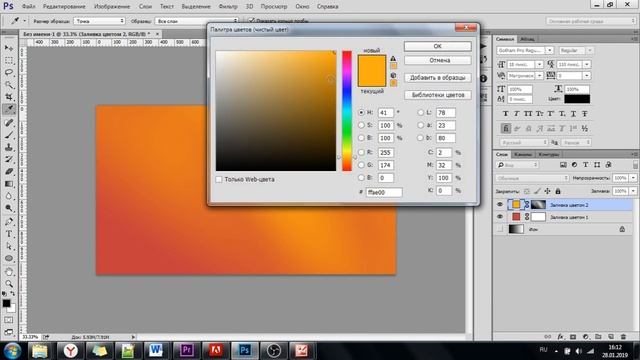Select the L (lightness) Lab radio button

point(420,113)
